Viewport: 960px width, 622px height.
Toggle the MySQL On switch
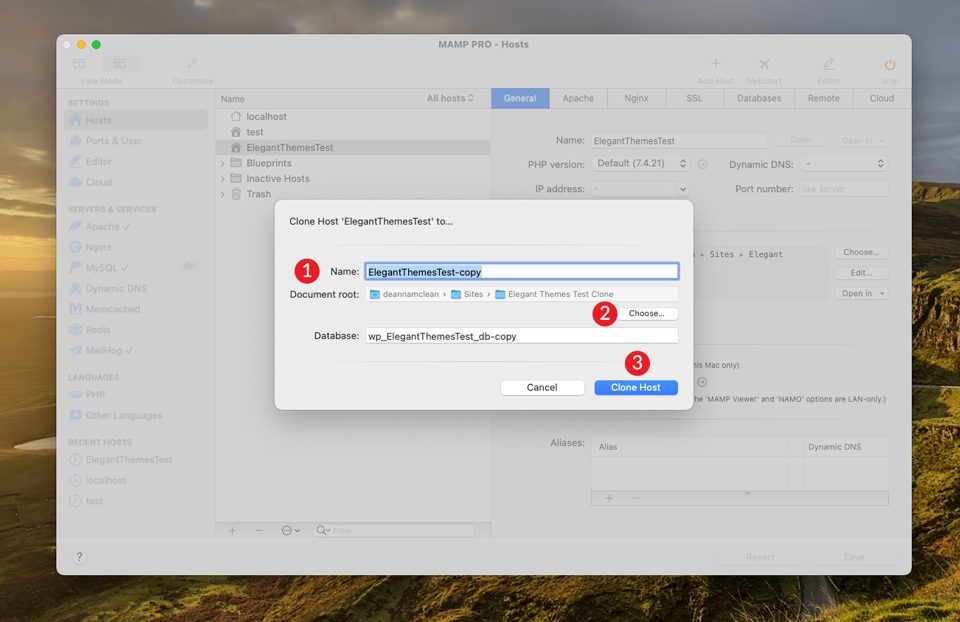click(189, 267)
